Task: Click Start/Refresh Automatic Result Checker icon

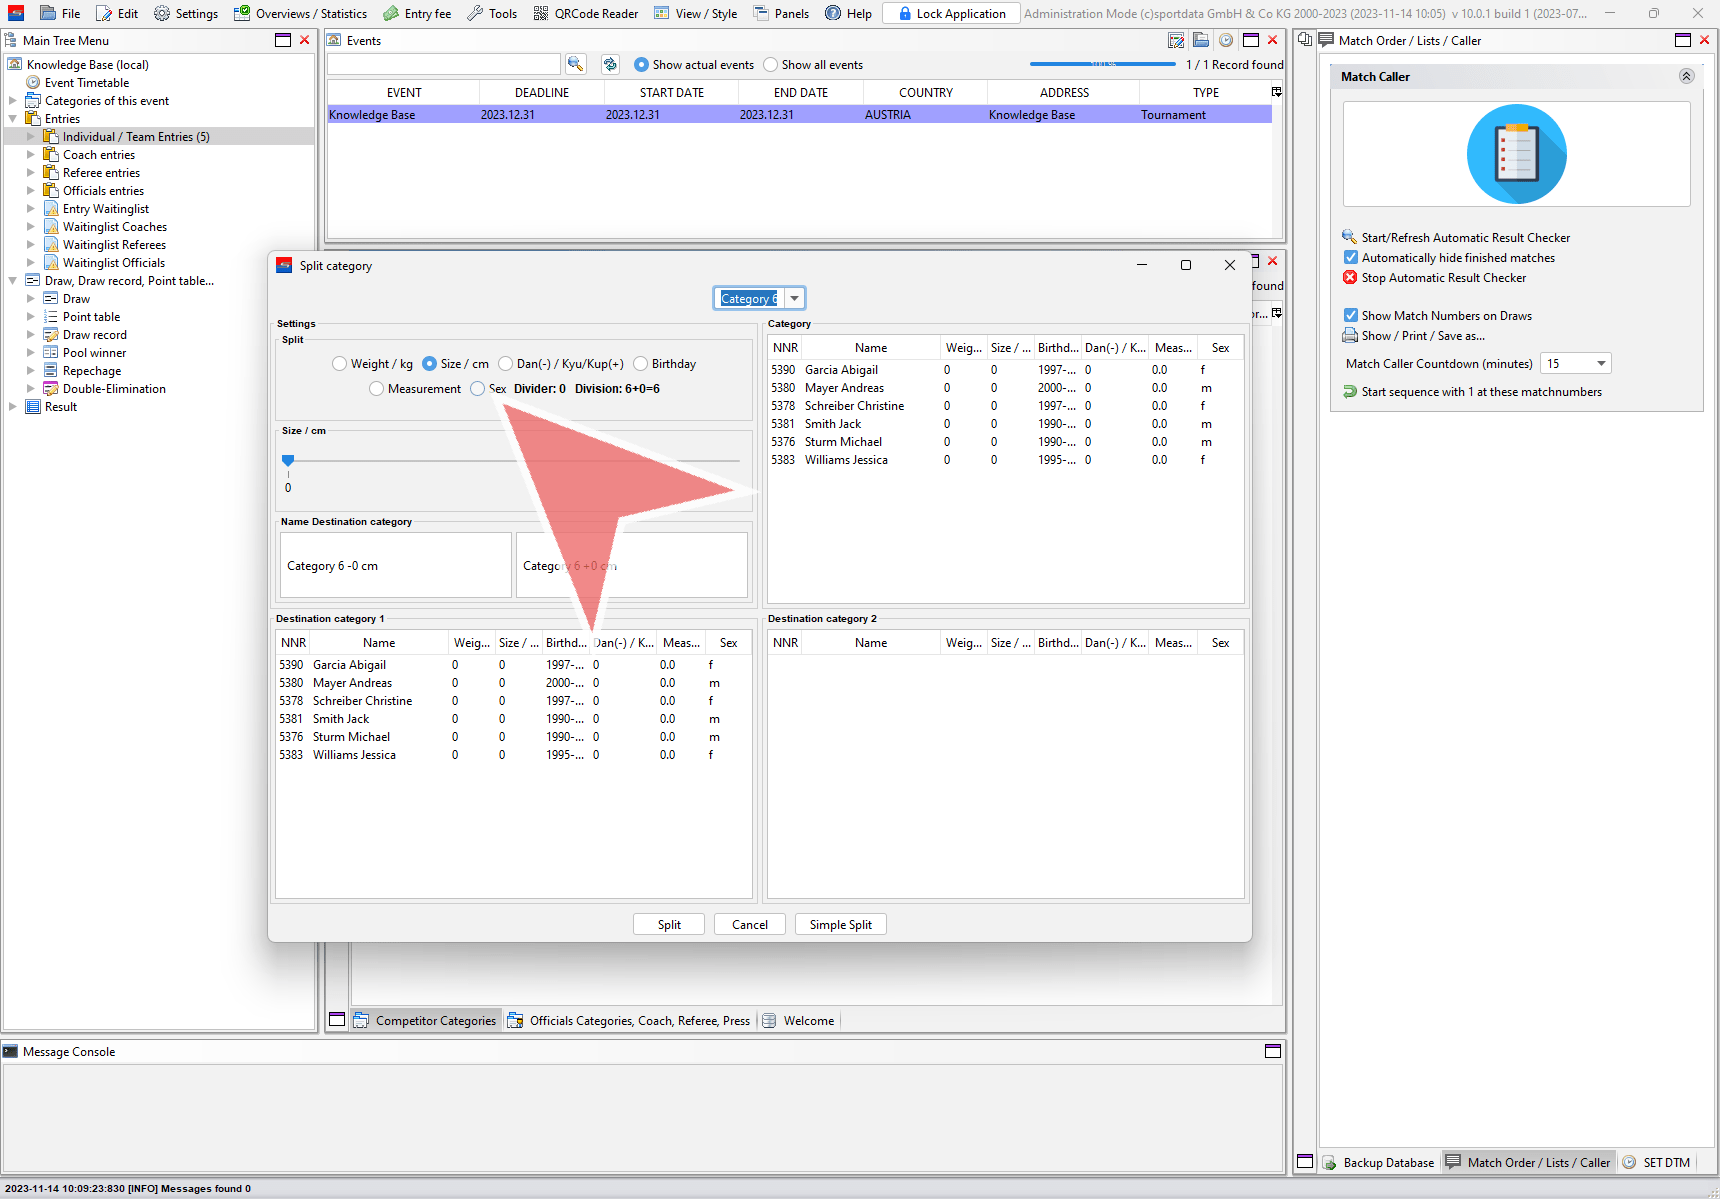Action: [1350, 237]
